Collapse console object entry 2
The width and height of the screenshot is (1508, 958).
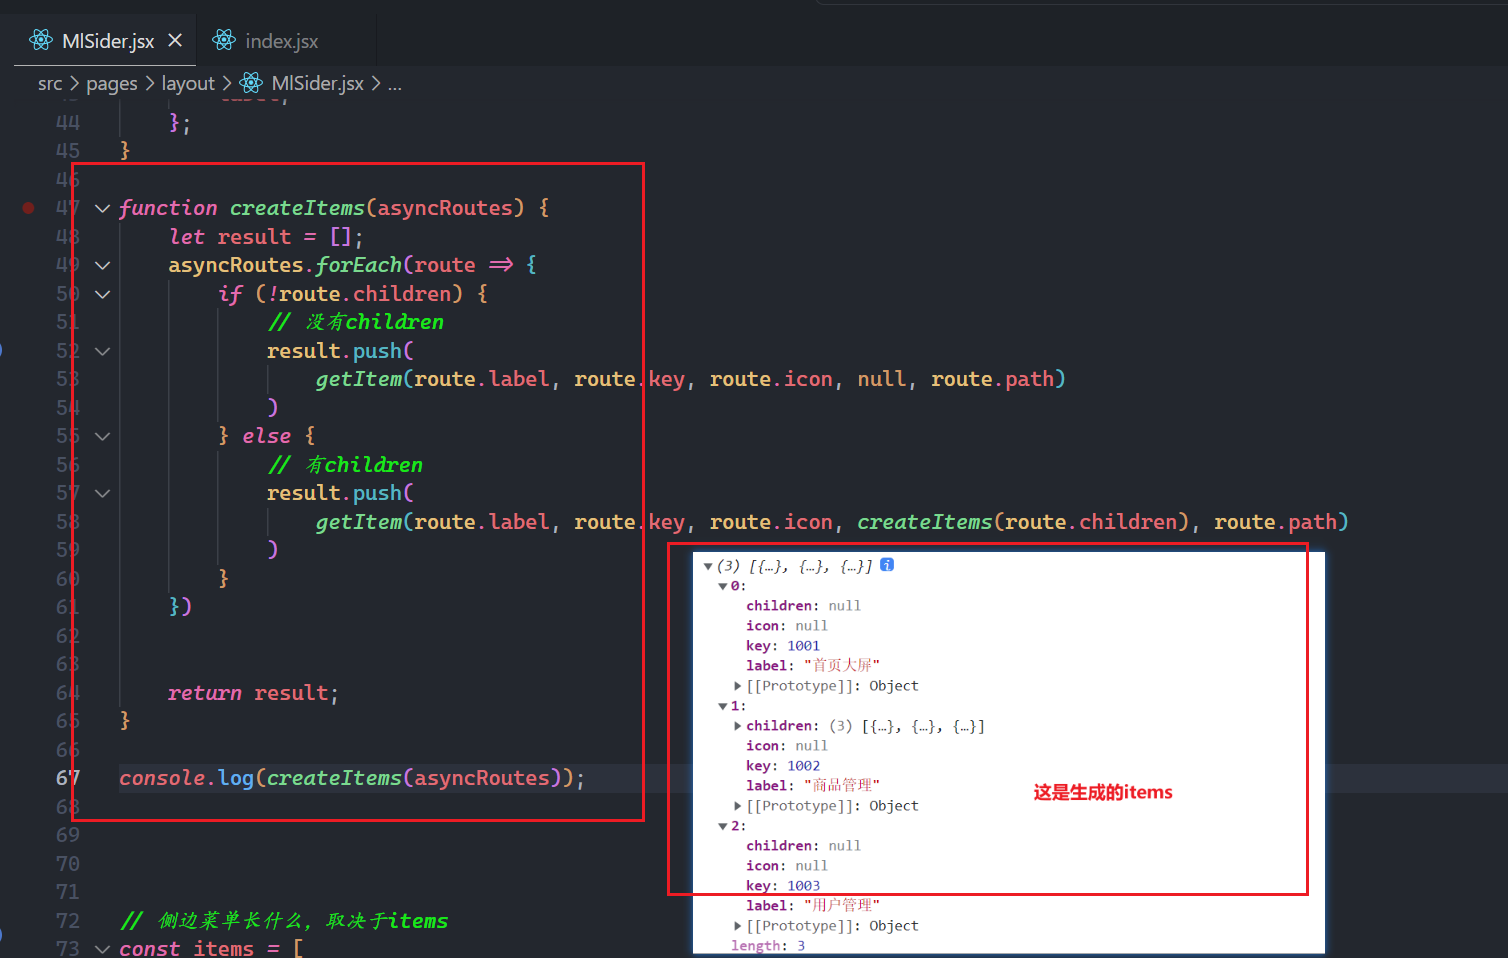click(723, 826)
